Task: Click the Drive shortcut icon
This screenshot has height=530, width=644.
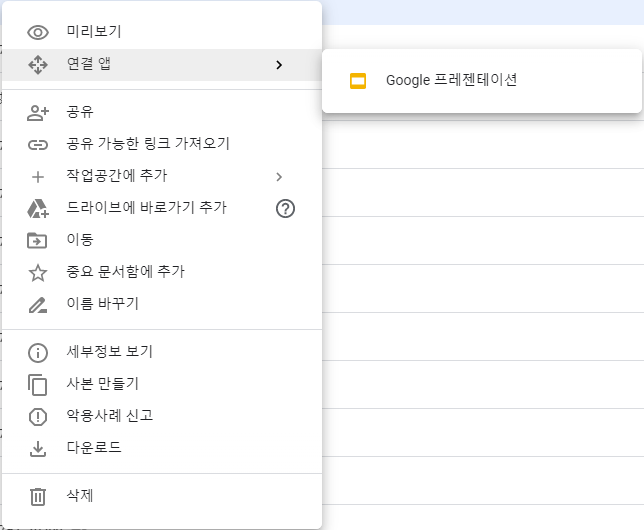Action: click(x=38, y=208)
